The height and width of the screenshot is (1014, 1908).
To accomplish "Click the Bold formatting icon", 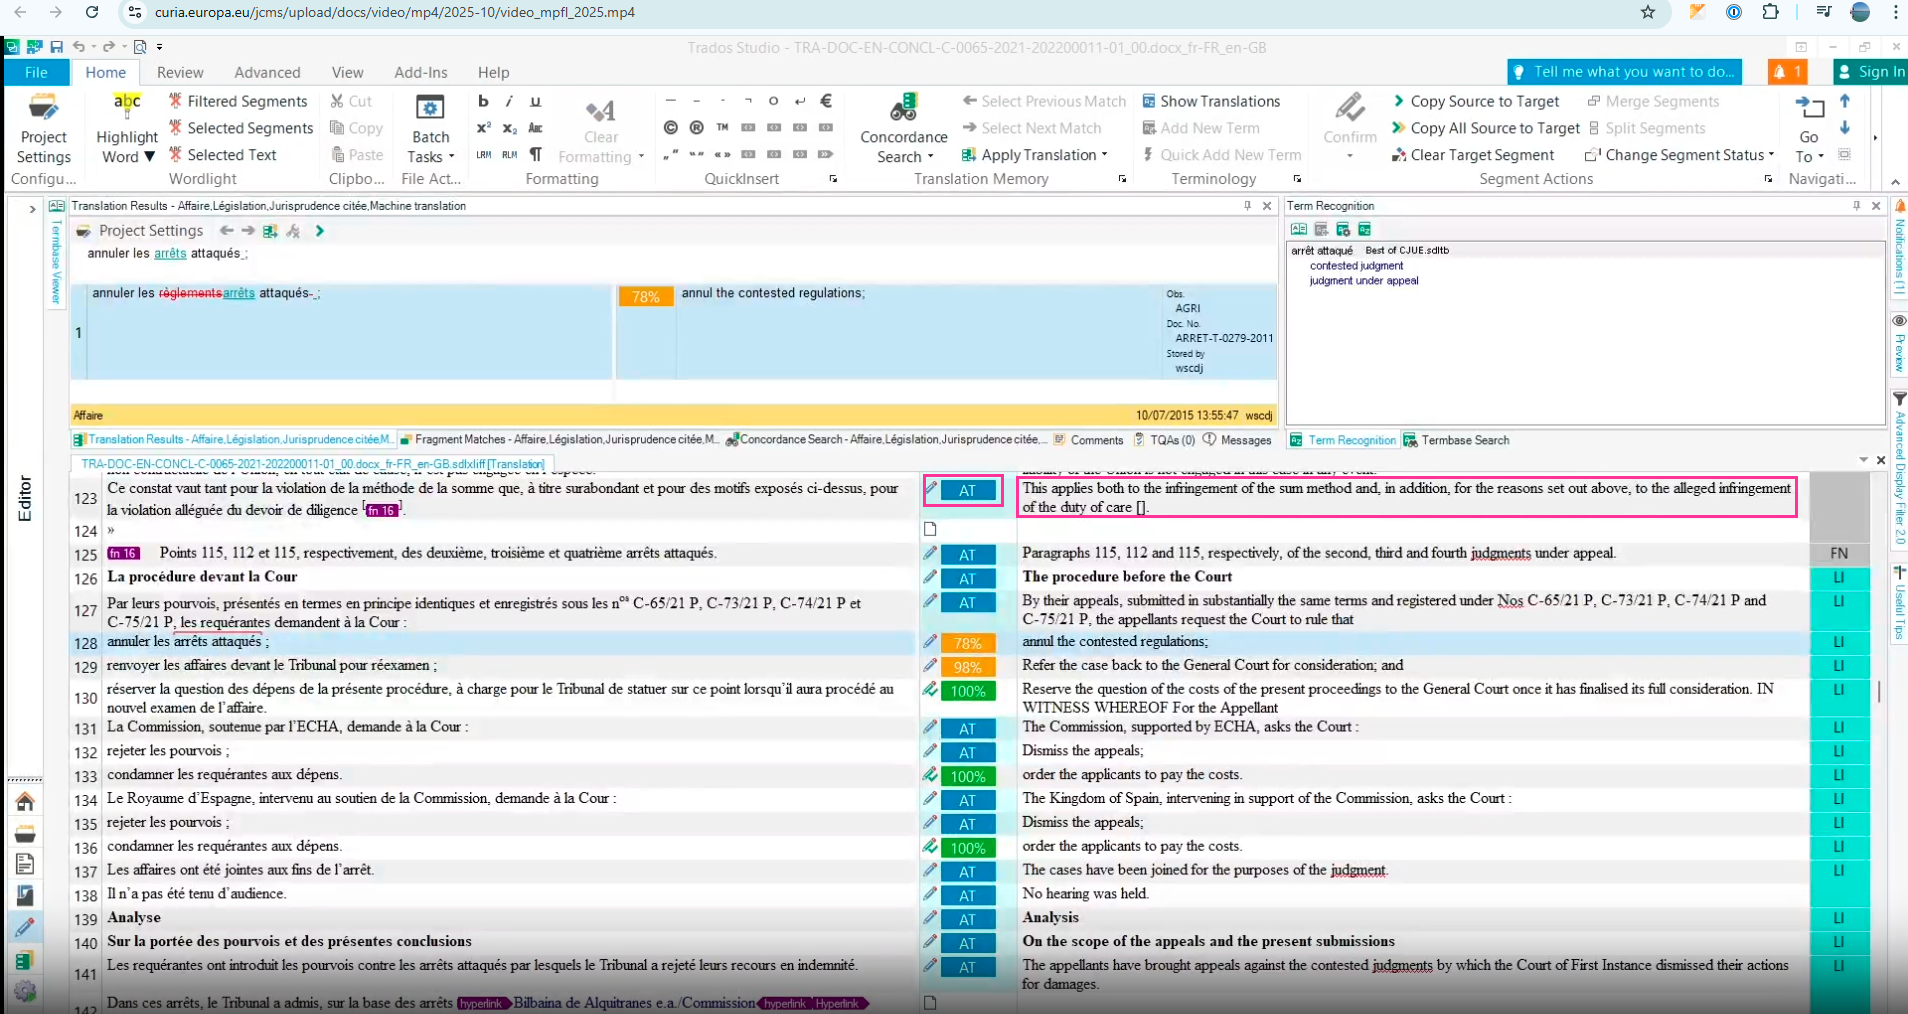I will pyautogui.click(x=484, y=101).
